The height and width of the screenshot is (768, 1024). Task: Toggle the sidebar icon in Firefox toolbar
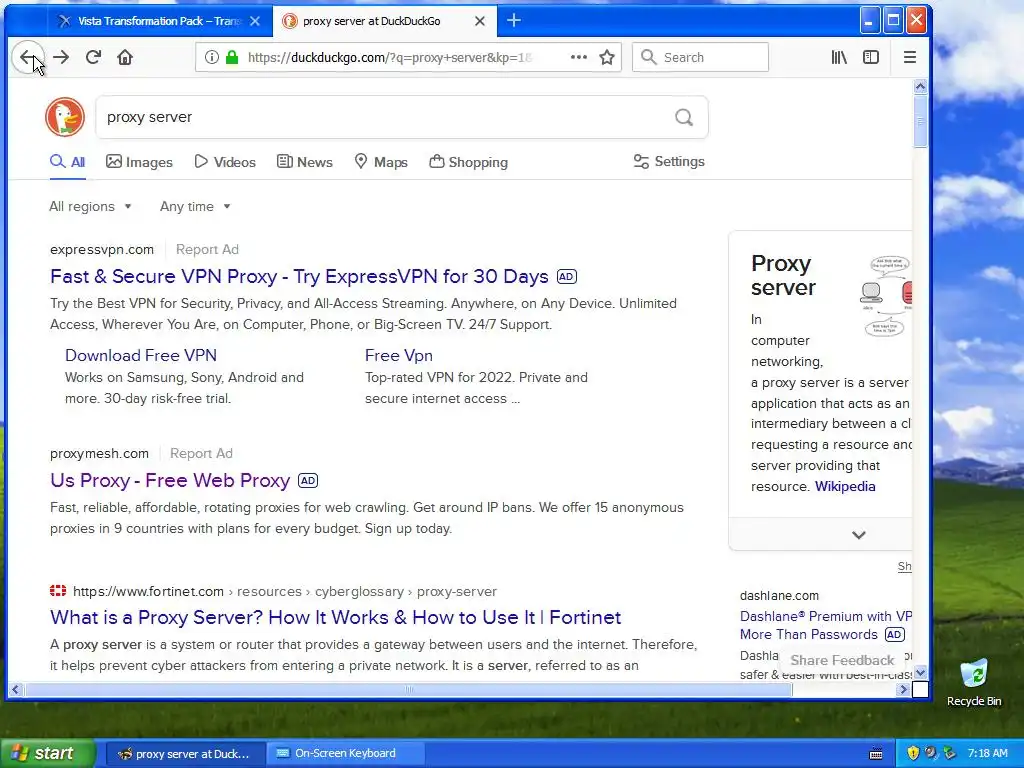tap(871, 57)
